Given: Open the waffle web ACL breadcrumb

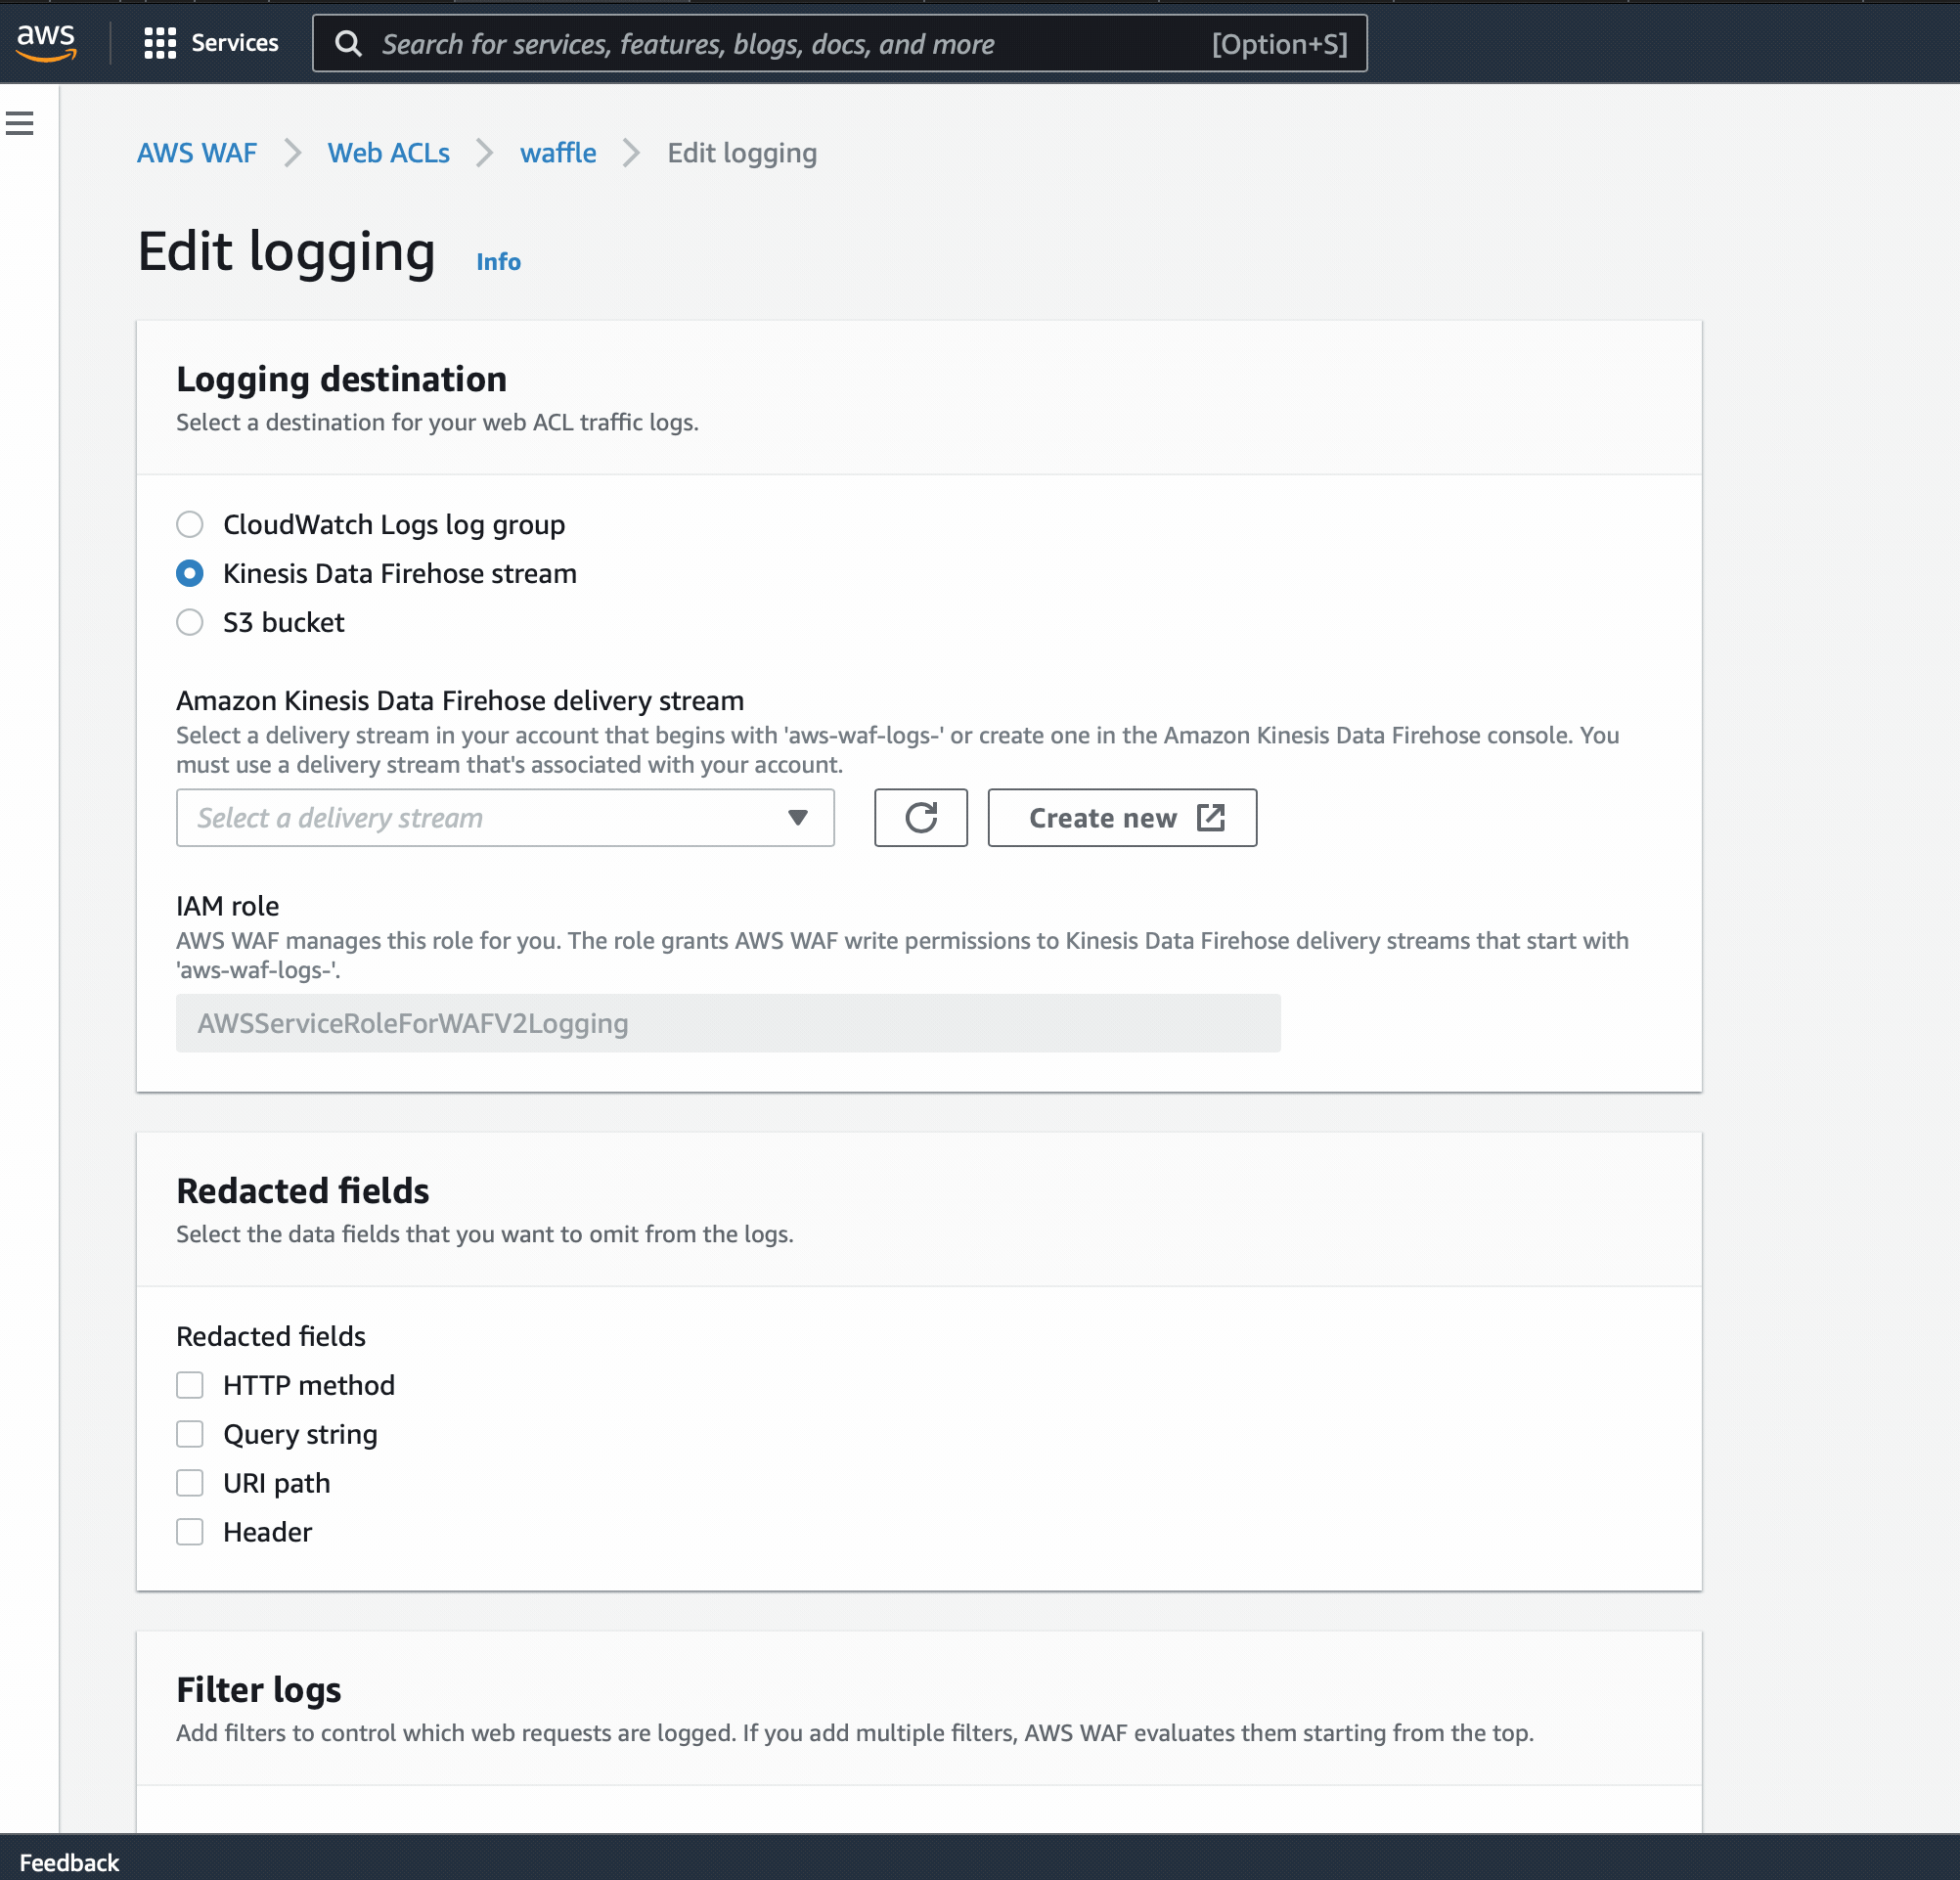Looking at the screenshot, I should tap(558, 153).
